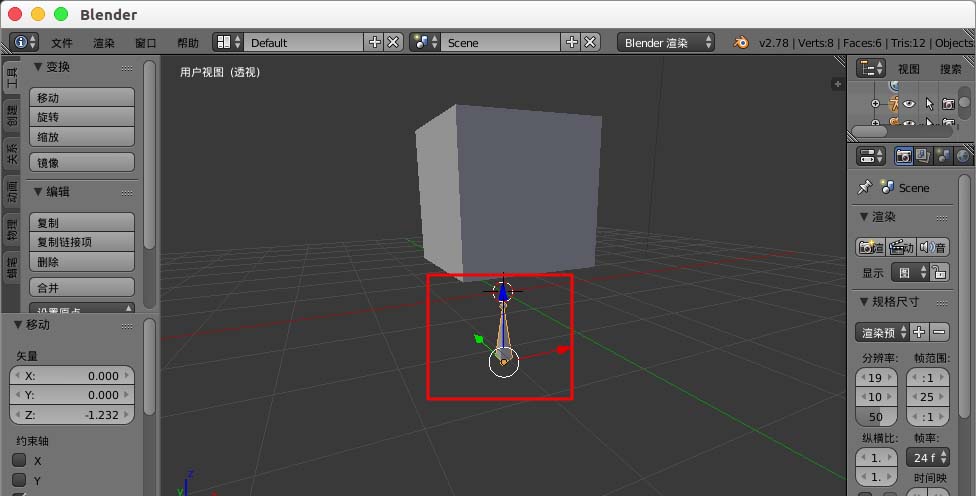Collapse the 规格尺寸 panel

coord(864,301)
